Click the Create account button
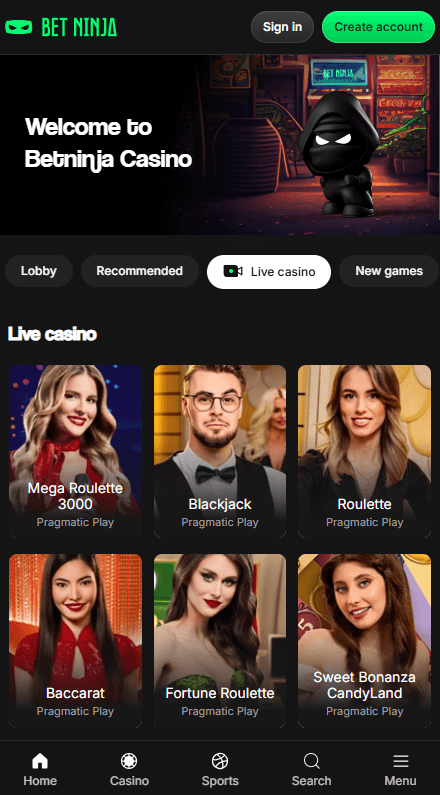Viewport: 440px width, 795px height. (x=378, y=27)
